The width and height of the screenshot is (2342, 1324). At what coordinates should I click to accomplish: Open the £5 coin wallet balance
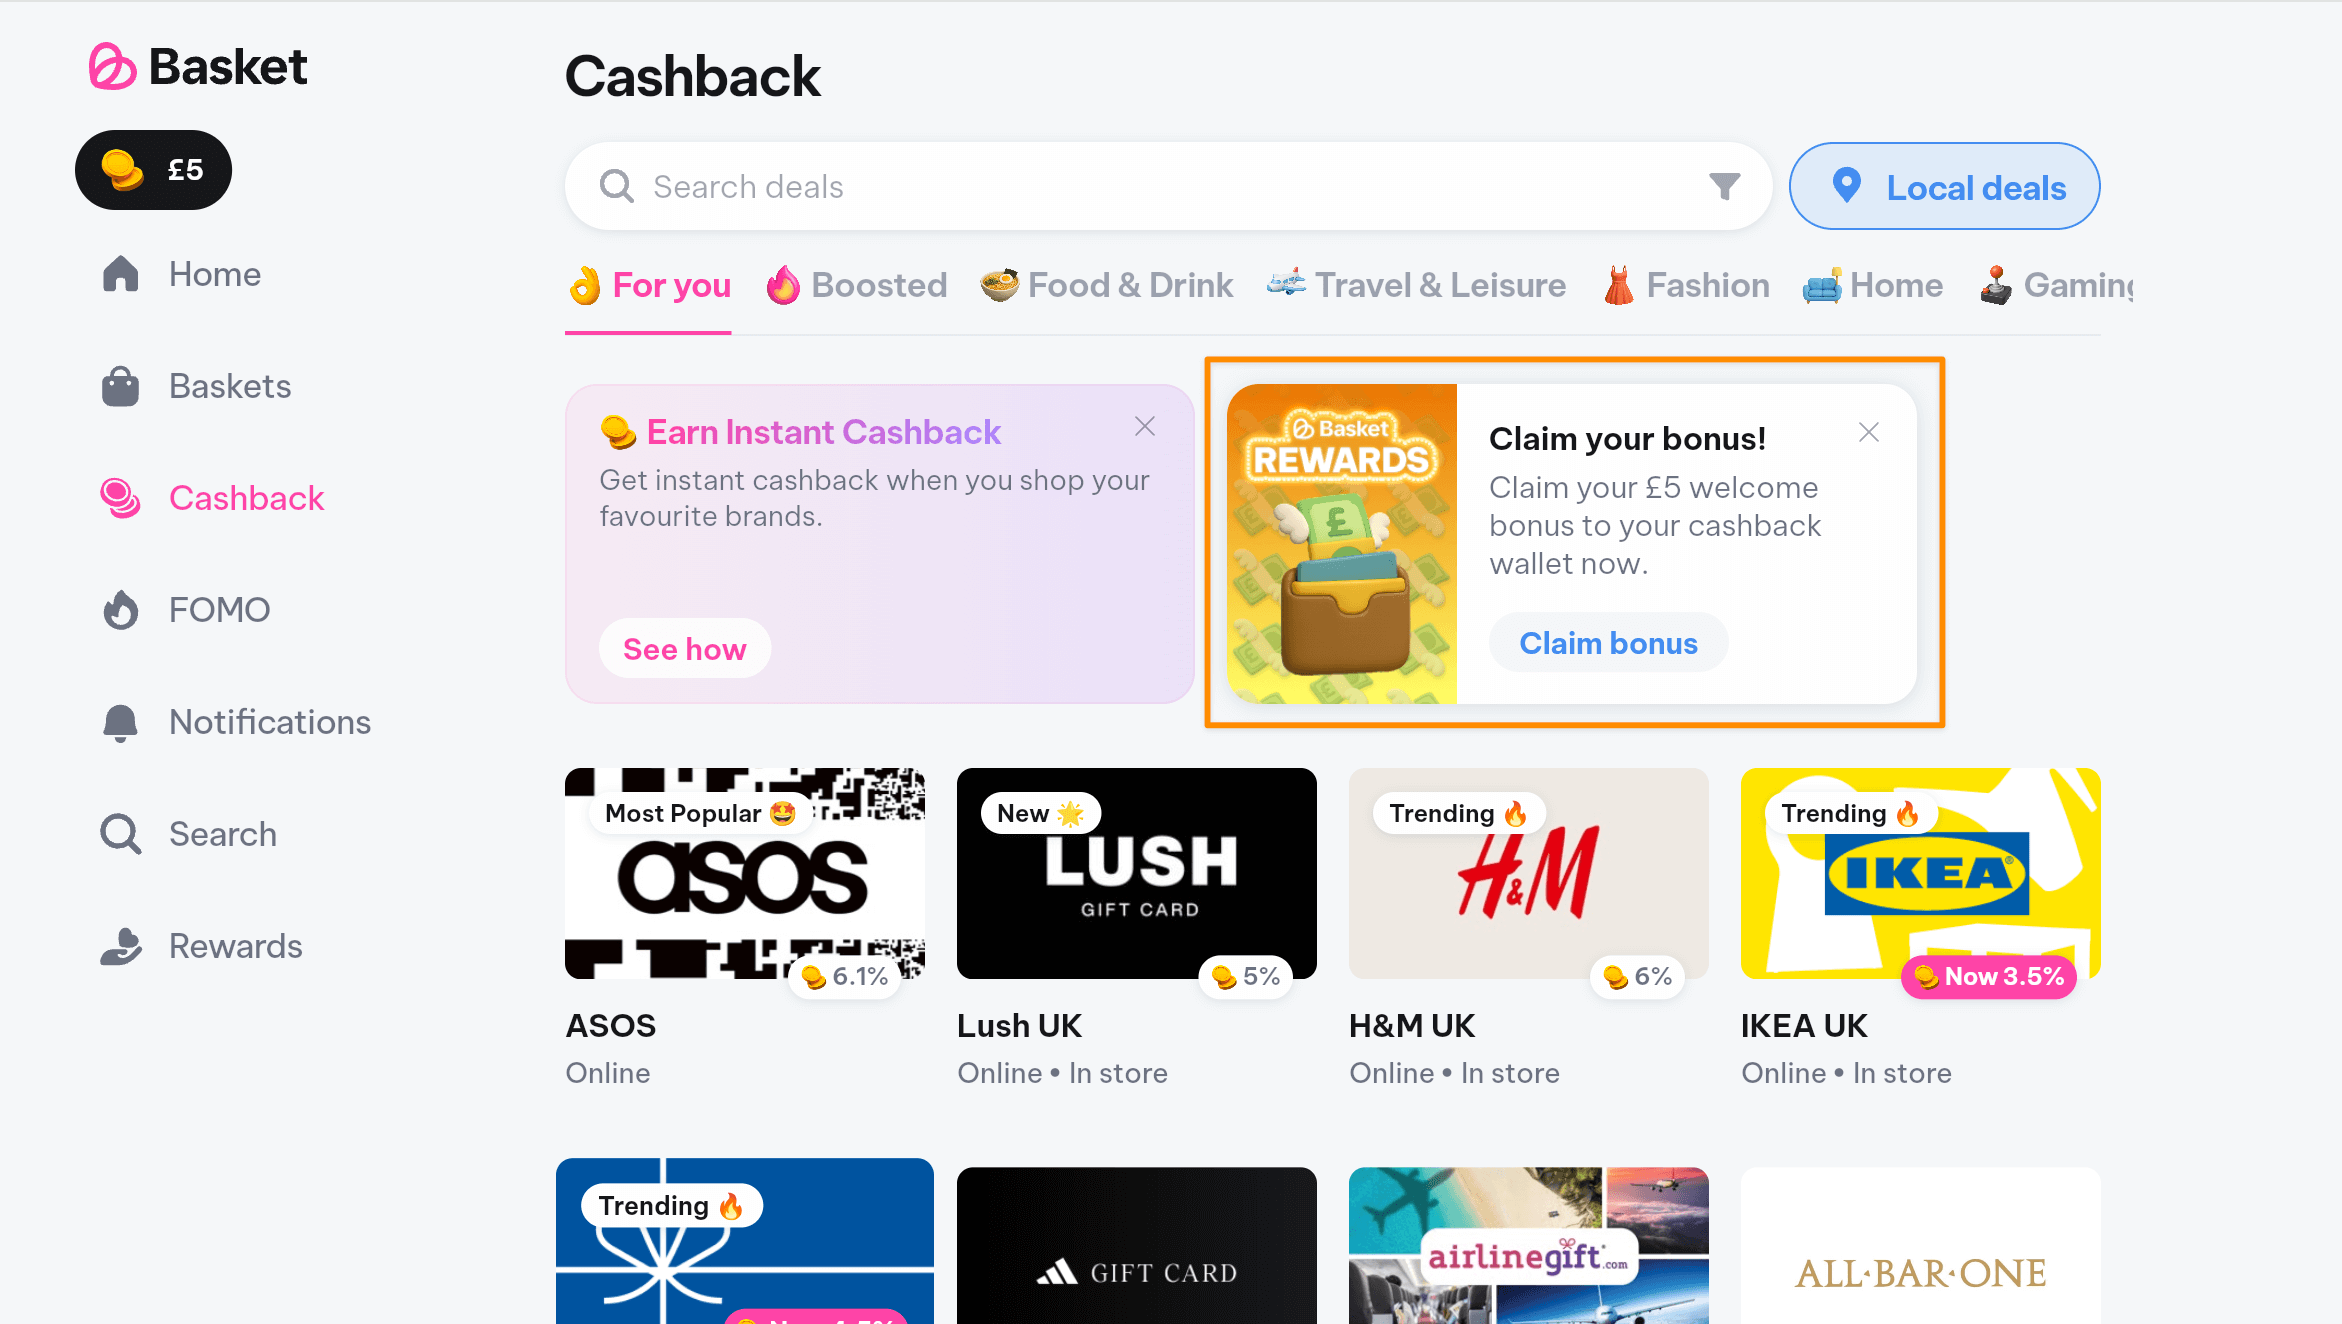click(153, 170)
